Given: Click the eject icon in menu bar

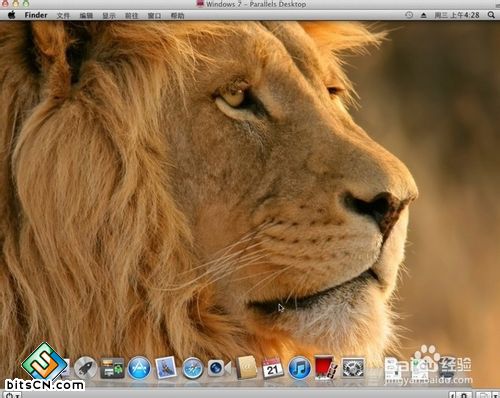Looking at the screenshot, I should (423, 15).
